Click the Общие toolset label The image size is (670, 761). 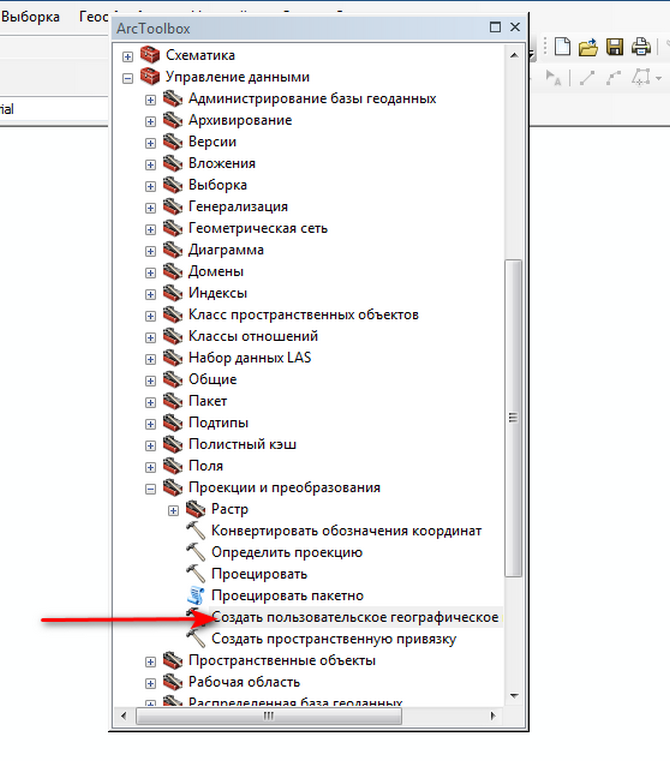click(x=213, y=380)
